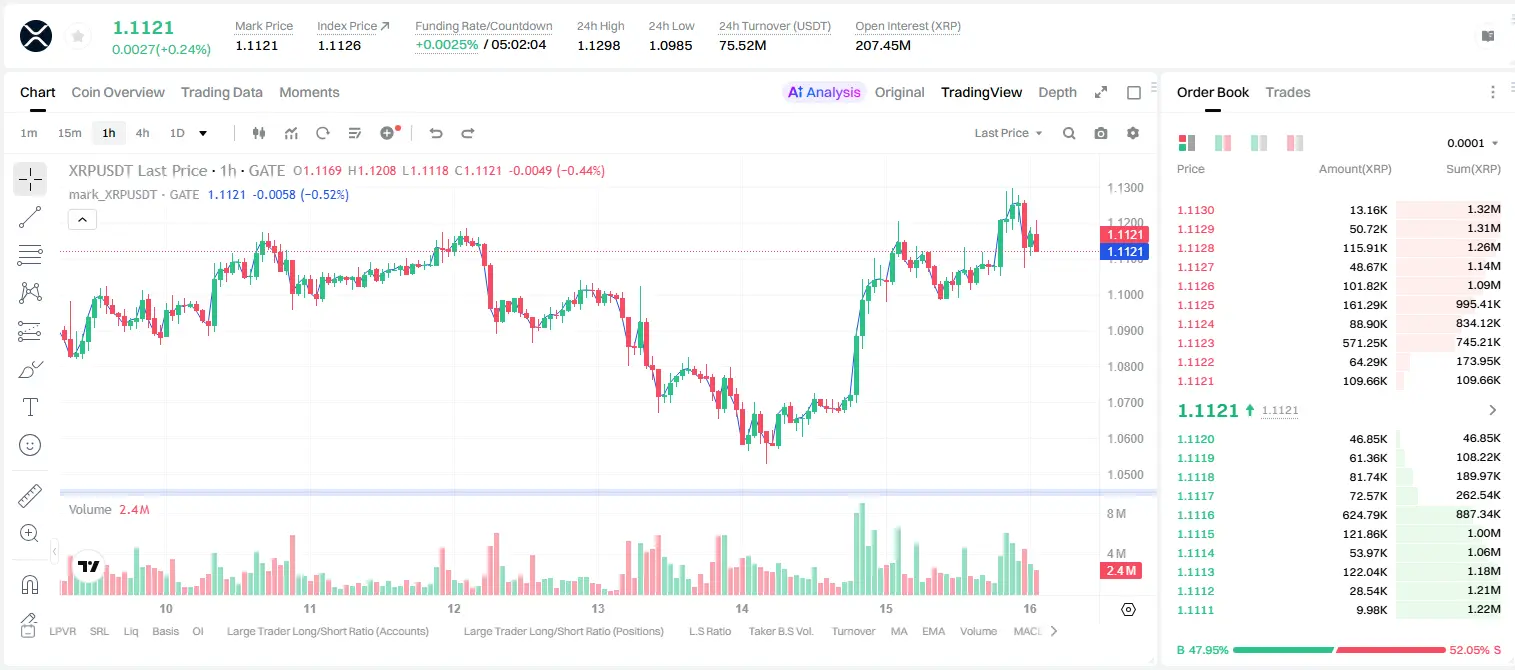Viewport: 1515px width, 670px height.
Task: Show only sell orders in order book
Action: pyautogui.click(x=1295, y=143)
